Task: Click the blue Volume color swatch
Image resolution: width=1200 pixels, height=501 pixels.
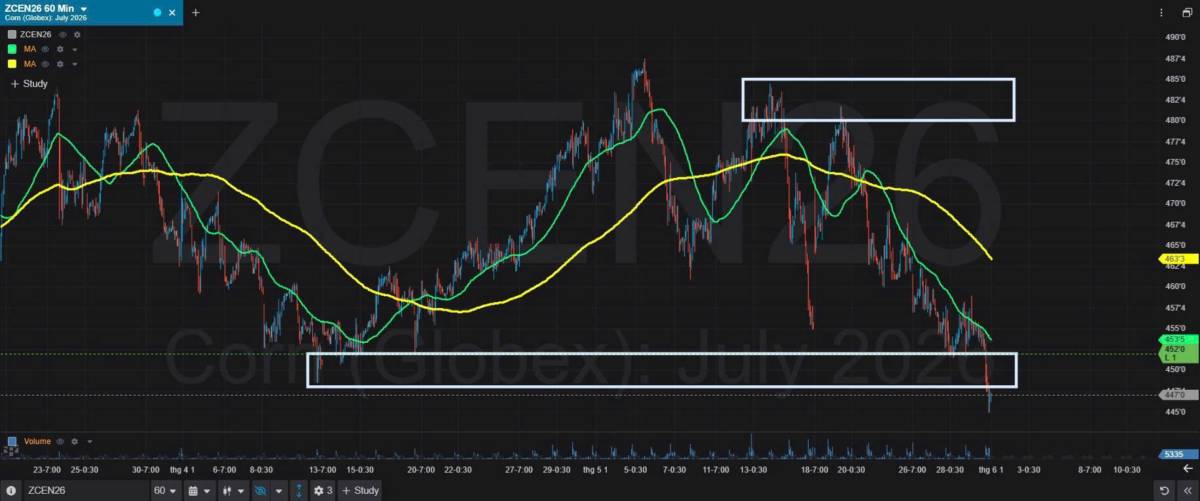Action: tap(12, 441)
